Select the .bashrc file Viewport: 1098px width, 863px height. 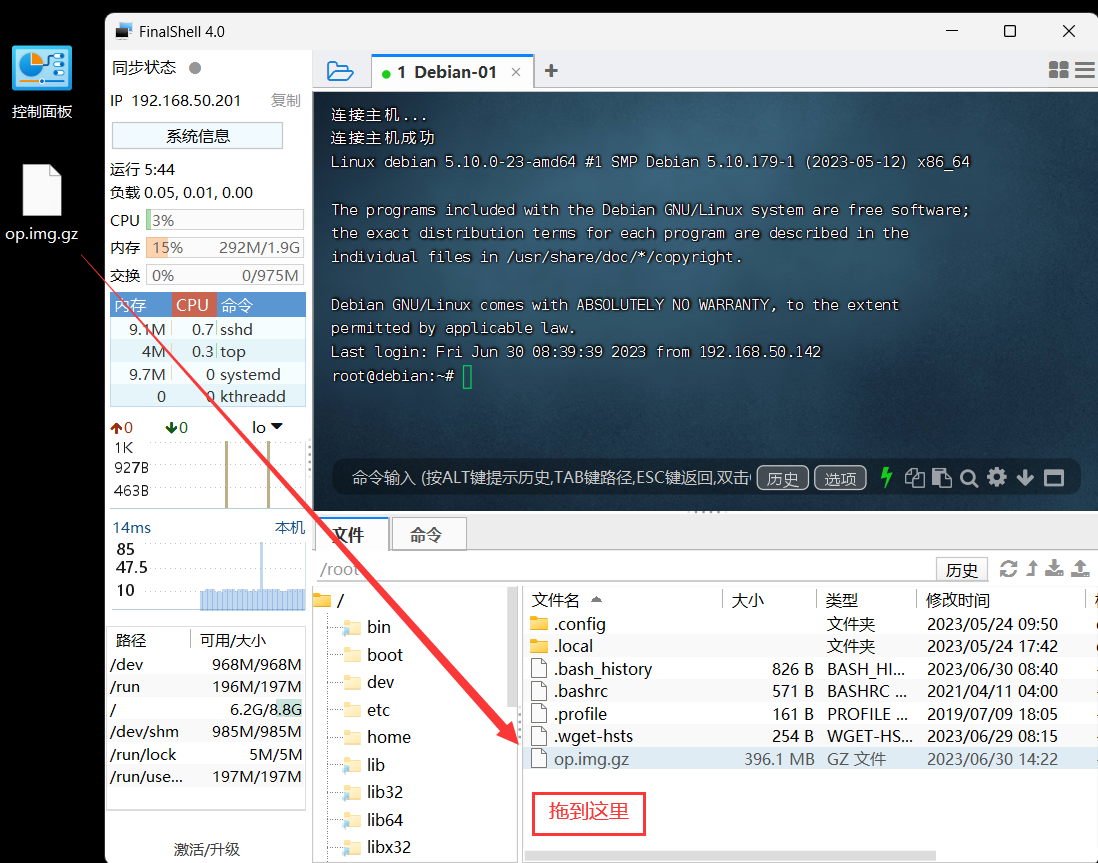[810, 691]
